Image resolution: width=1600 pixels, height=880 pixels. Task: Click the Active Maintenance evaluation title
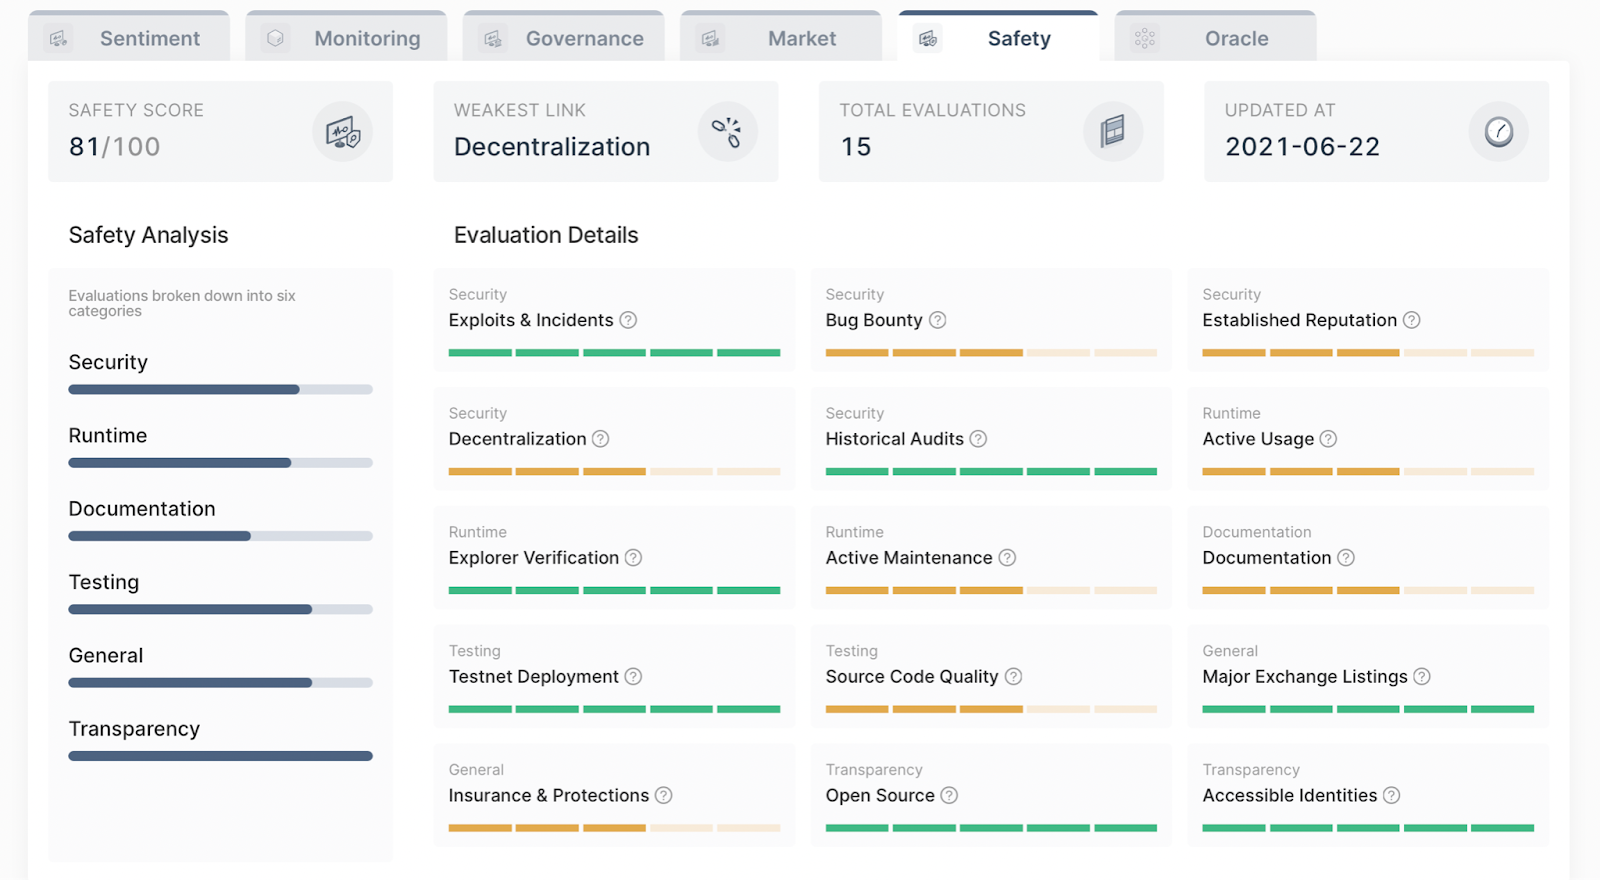coord(908,558)
